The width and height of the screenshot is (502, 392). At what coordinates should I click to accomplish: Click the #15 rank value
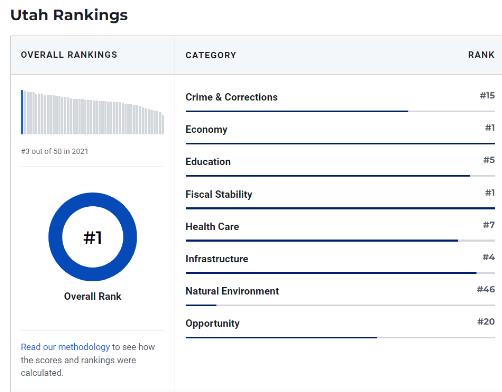point(487,96)
